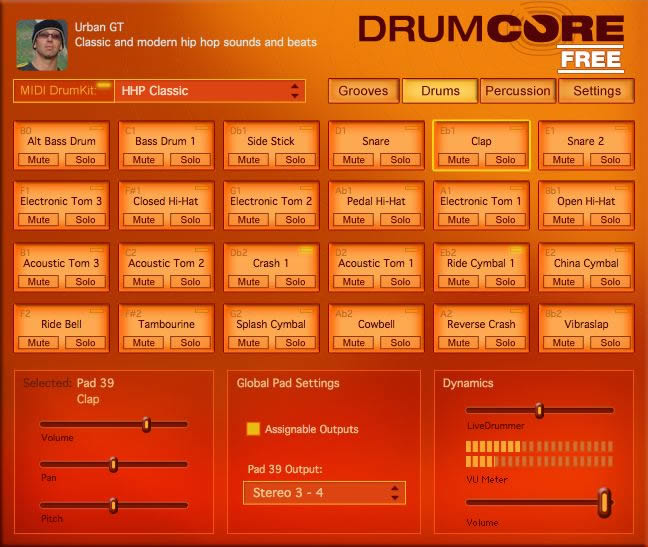Mute the Pedal Hi-Hat pad

tap(353, 220)
